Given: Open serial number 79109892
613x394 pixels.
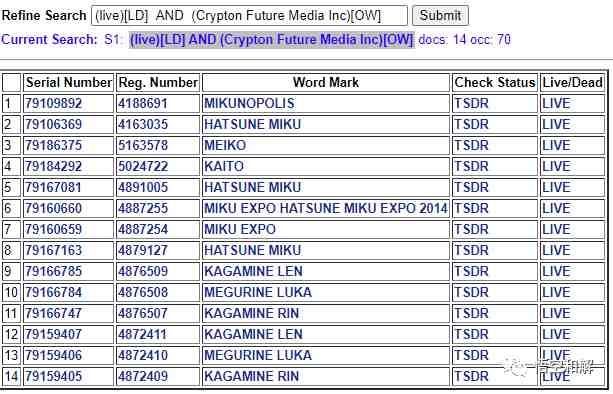Looking at the screenshot, I should point(54,104).
